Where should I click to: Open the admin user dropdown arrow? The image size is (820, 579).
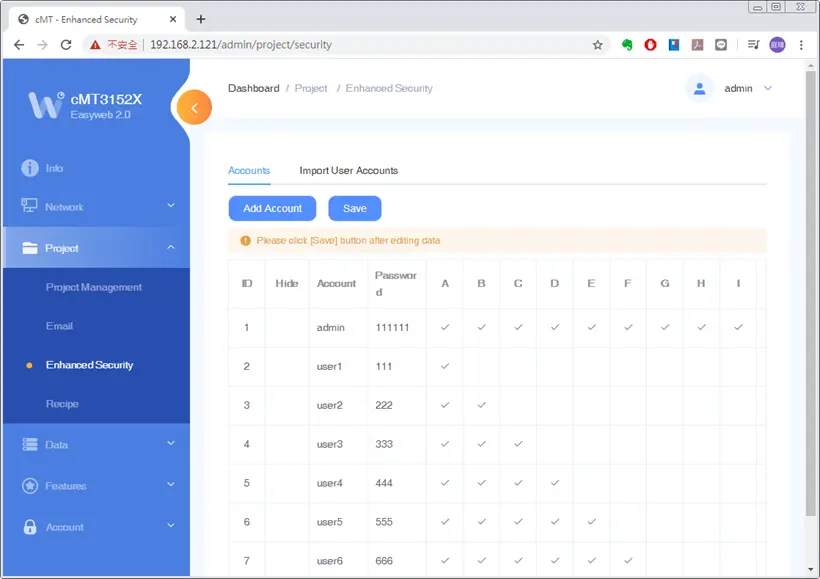click(x=768, y=88)
